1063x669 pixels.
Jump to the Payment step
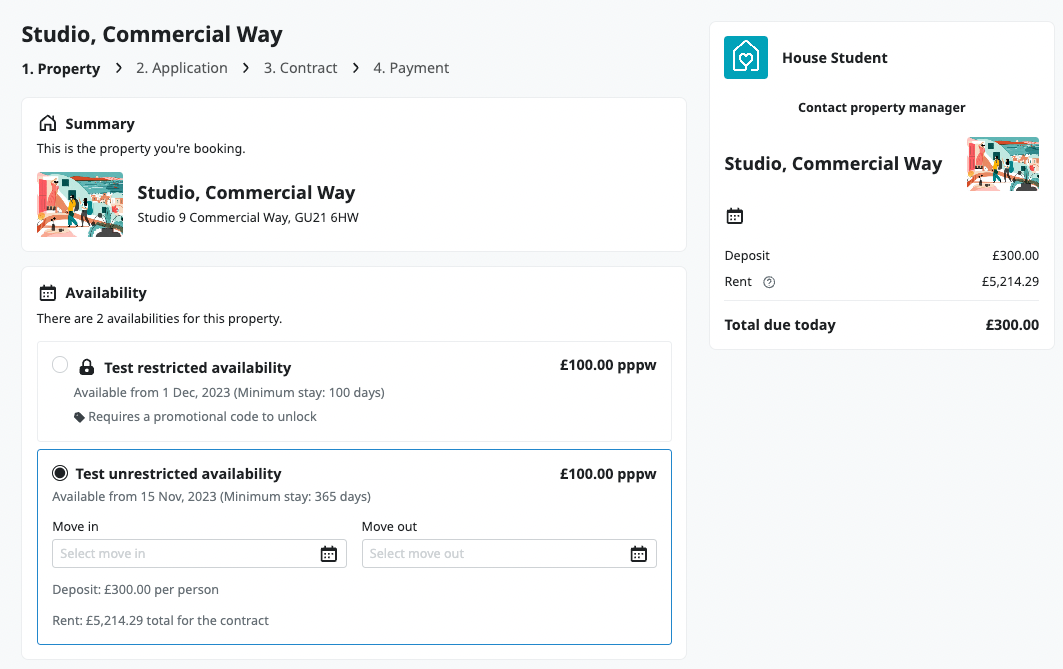tap(411, 68)
